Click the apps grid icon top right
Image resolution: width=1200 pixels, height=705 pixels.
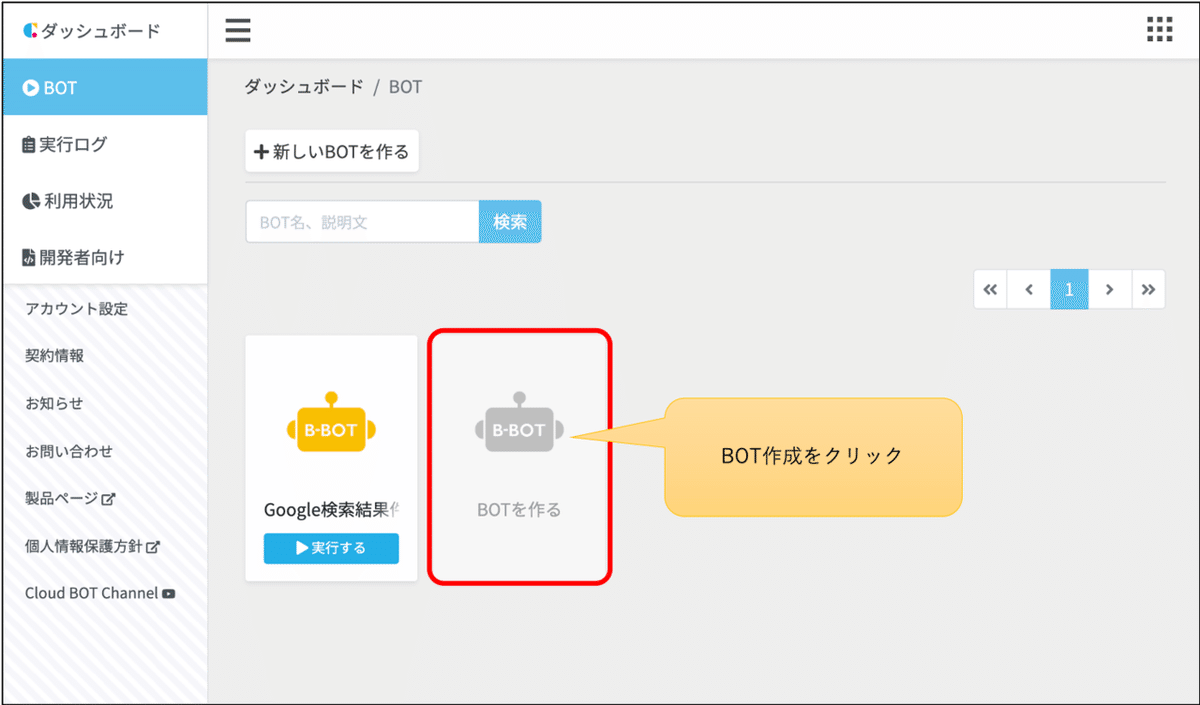pos(1159,29)
